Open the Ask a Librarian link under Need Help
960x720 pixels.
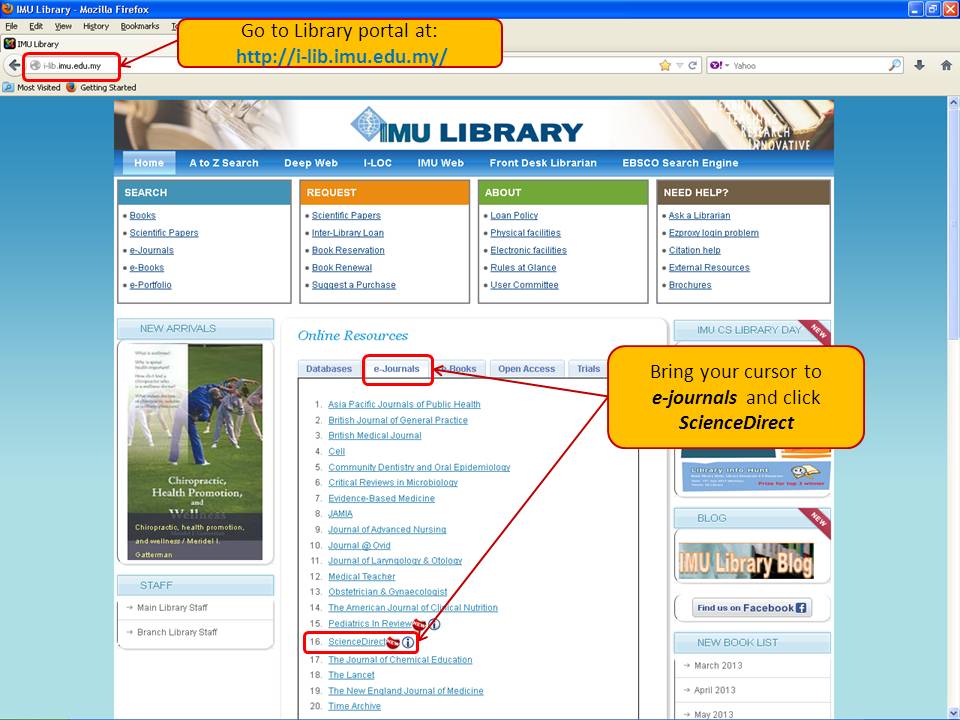point(697,215)
